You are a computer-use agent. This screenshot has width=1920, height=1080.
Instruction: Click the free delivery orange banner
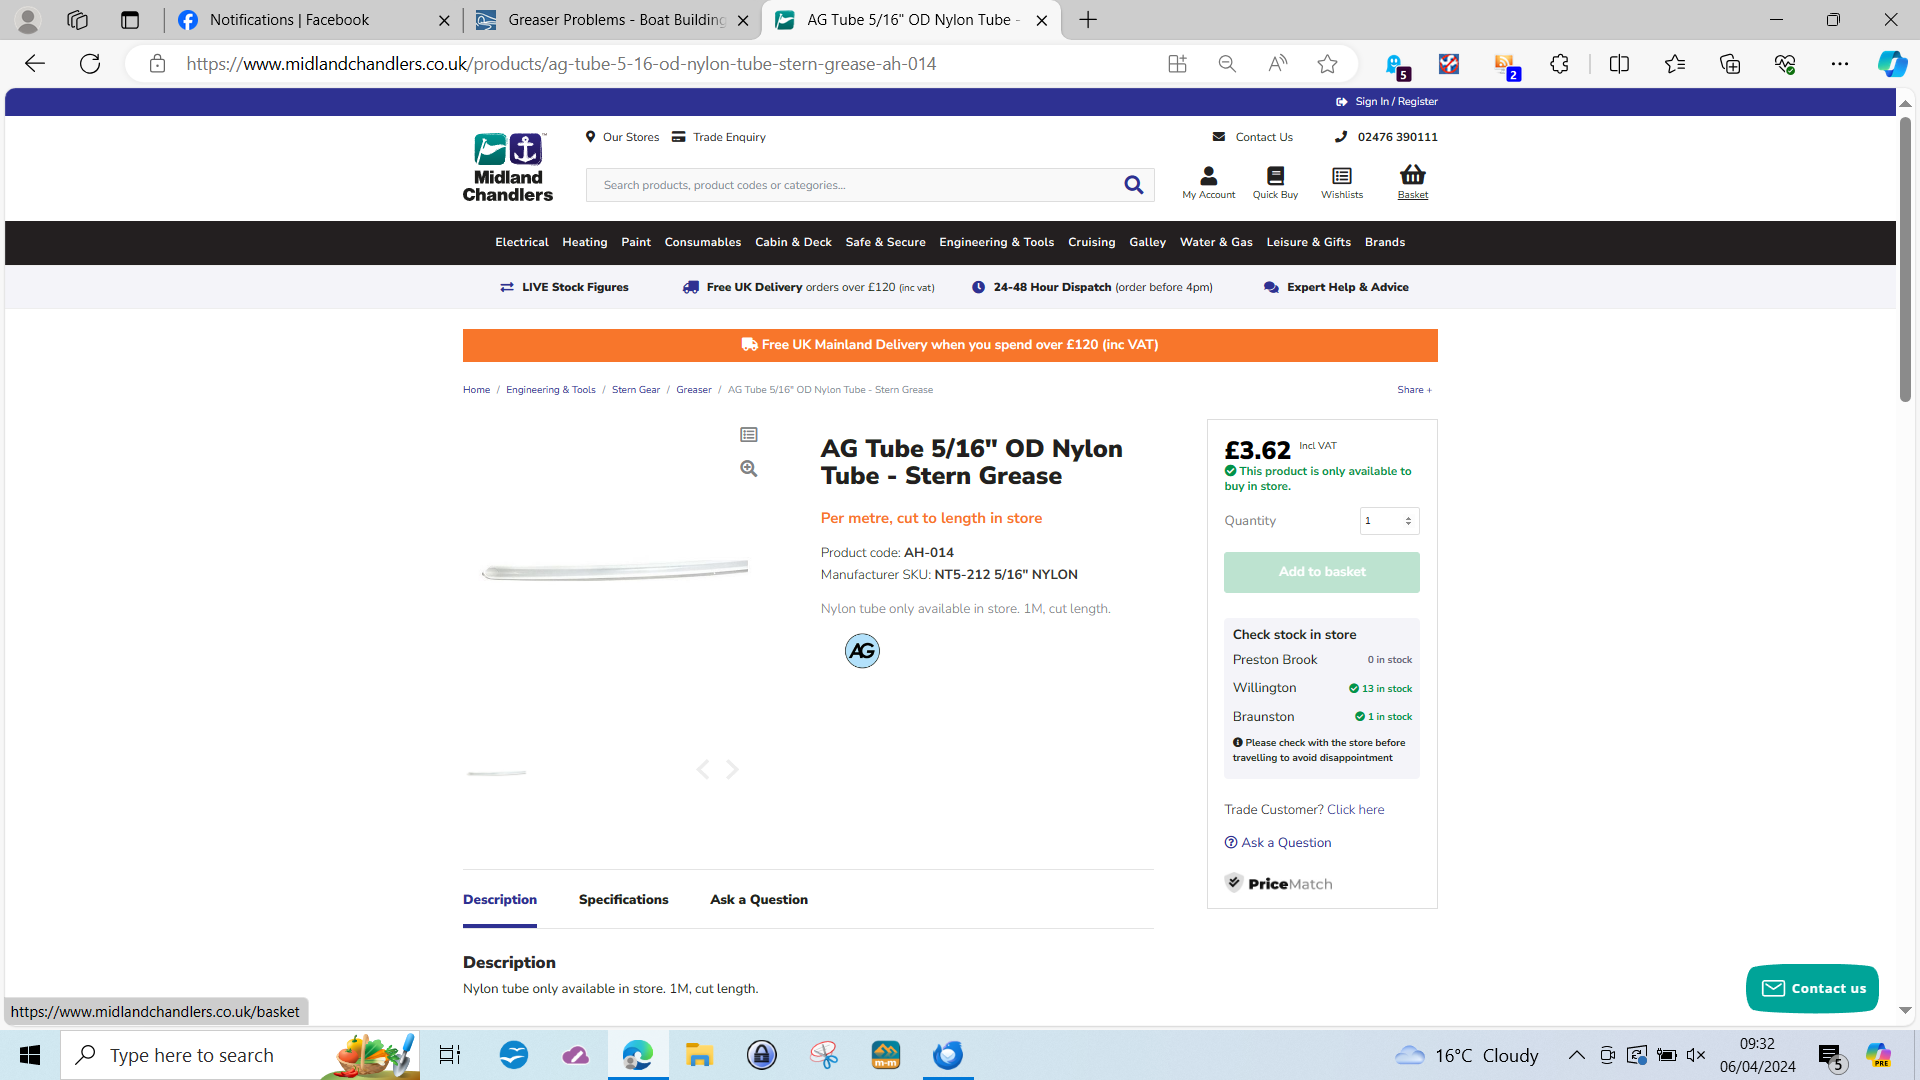[950, 345]
